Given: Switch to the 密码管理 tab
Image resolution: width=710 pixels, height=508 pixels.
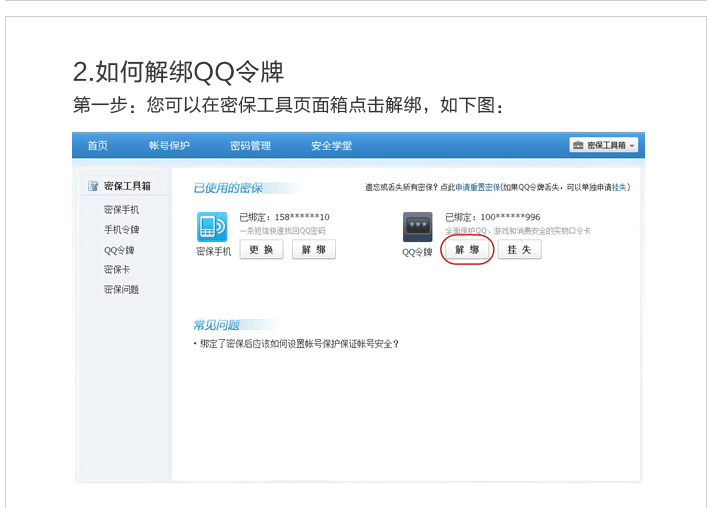Looking at the screenshot, I should pyautogui.click(x=250, y=145).
